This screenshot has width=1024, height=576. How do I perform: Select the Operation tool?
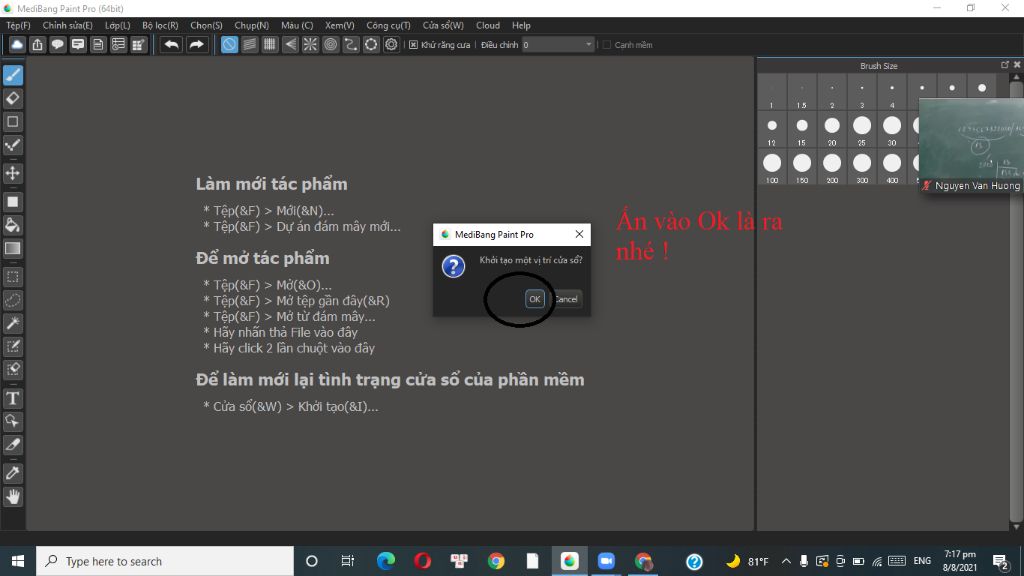pos(12,421)
